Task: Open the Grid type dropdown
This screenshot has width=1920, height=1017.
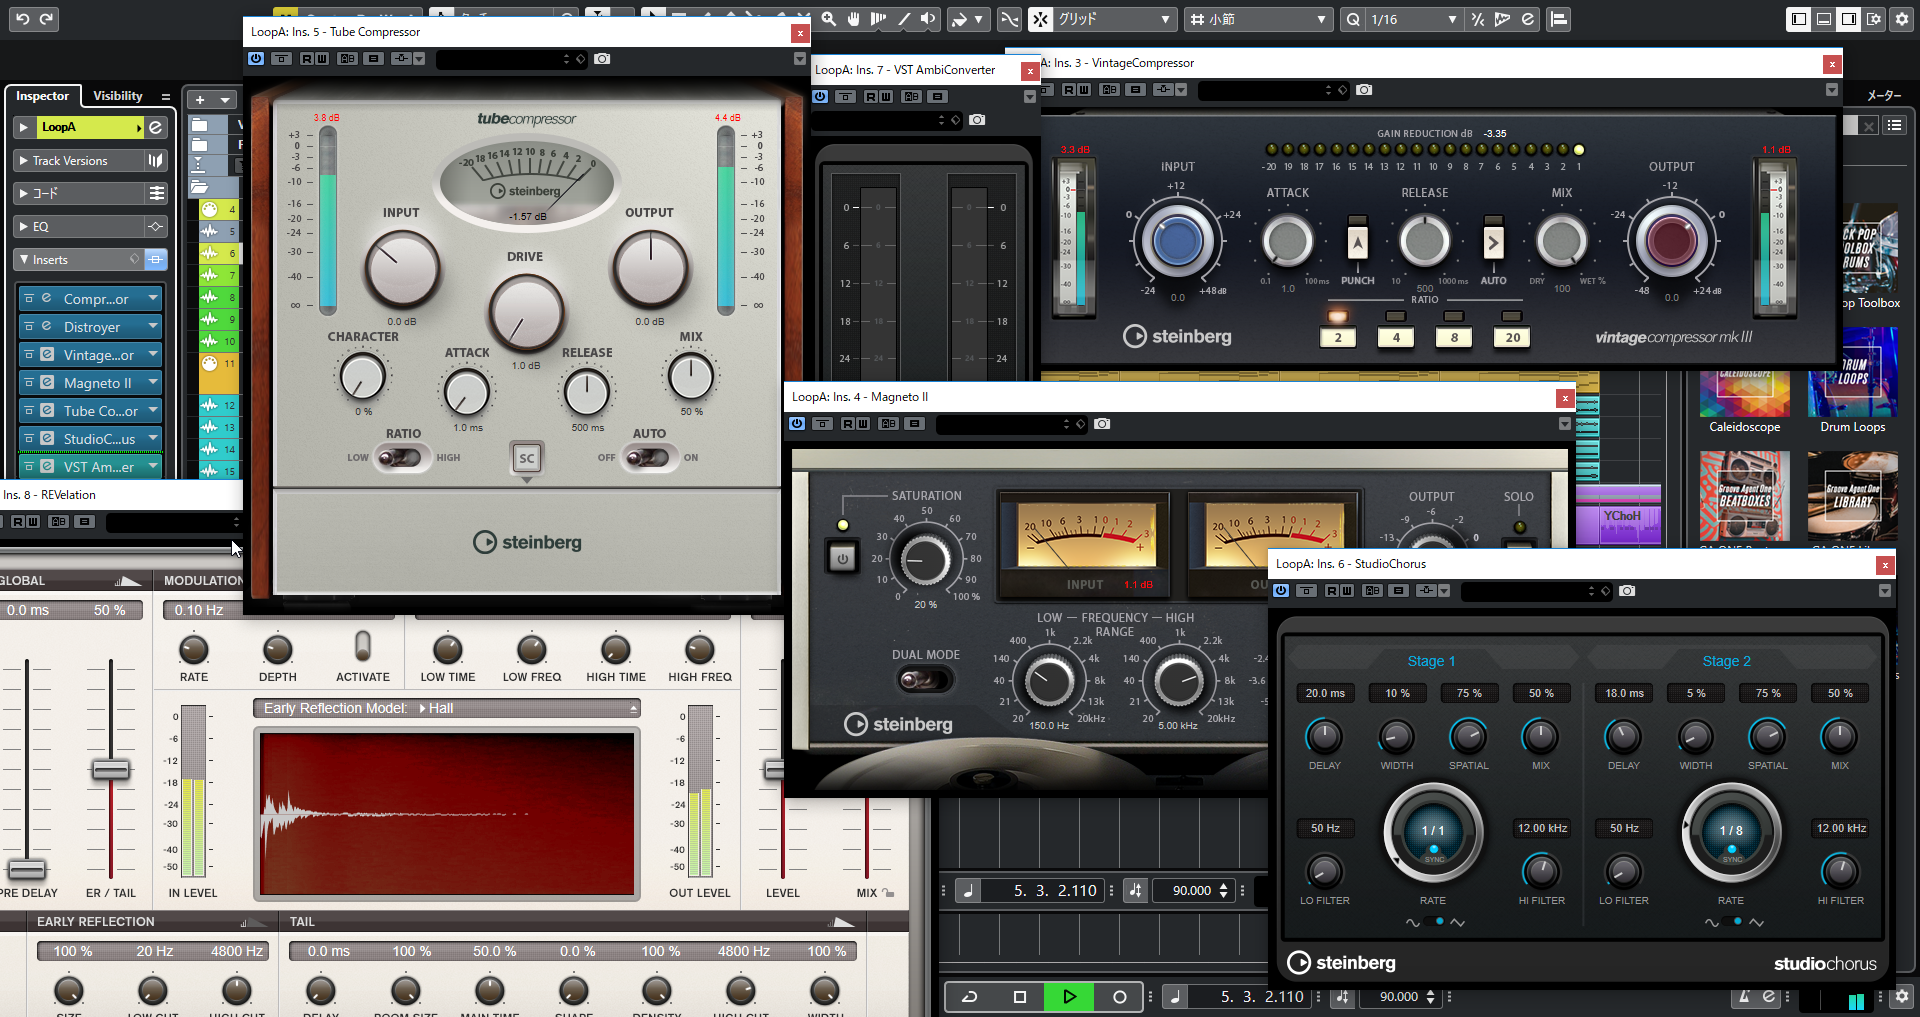Action: coord(1259,19)
